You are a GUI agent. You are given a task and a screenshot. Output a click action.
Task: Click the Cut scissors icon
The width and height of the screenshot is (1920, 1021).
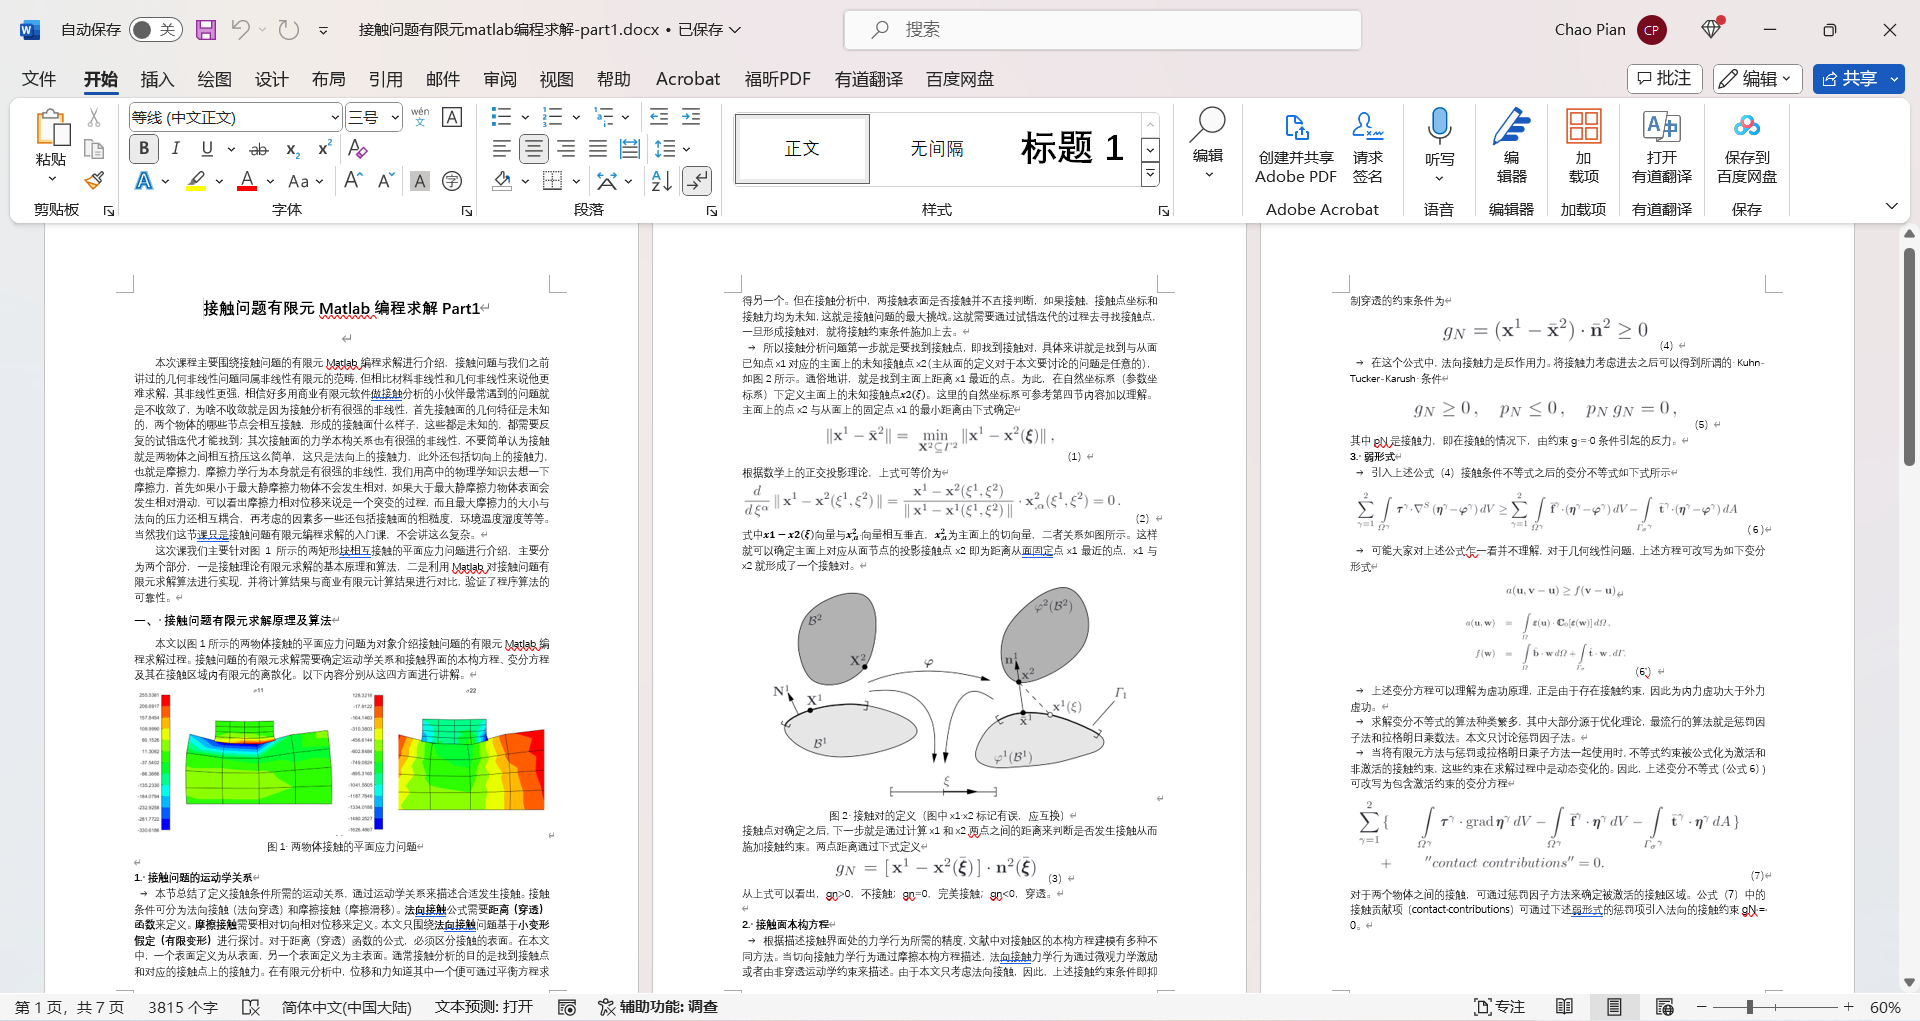coord(94,117)
